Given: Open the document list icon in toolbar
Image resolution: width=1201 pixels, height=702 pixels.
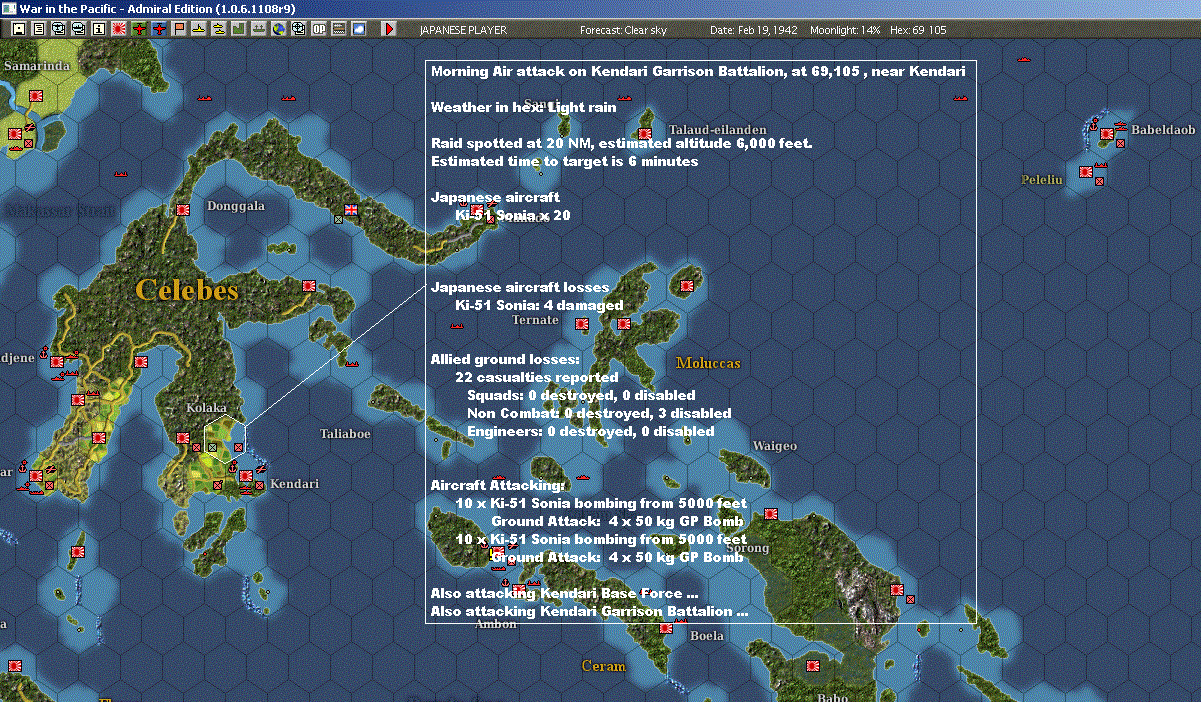Looking at the screenshot, I should [x=39, y=29].
